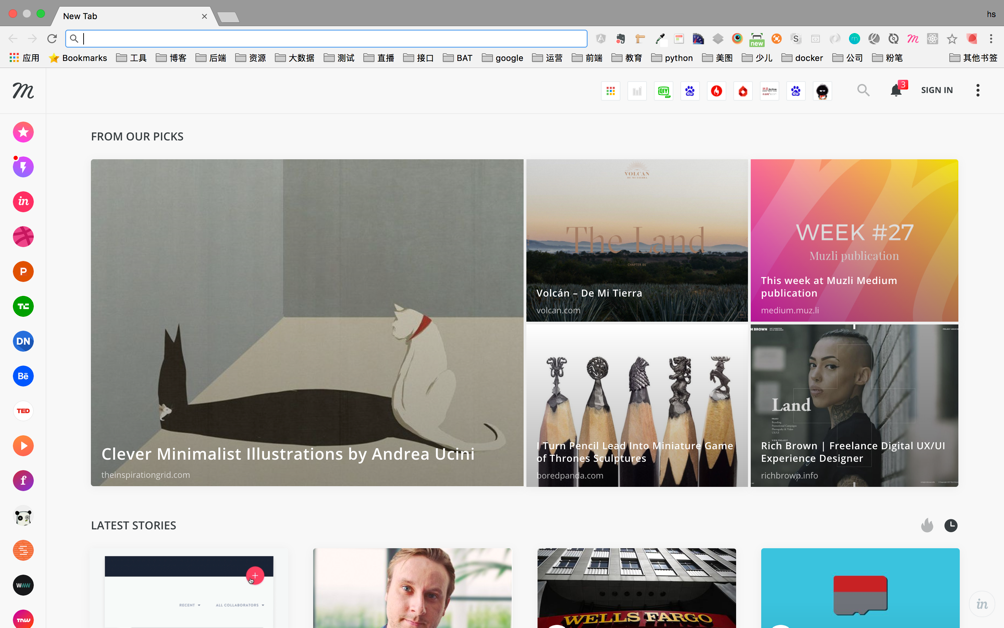Viewport: 1004px width, 628px height.
Task: Open the orange striped lines feed in sidebar
Action: [23, 550]
